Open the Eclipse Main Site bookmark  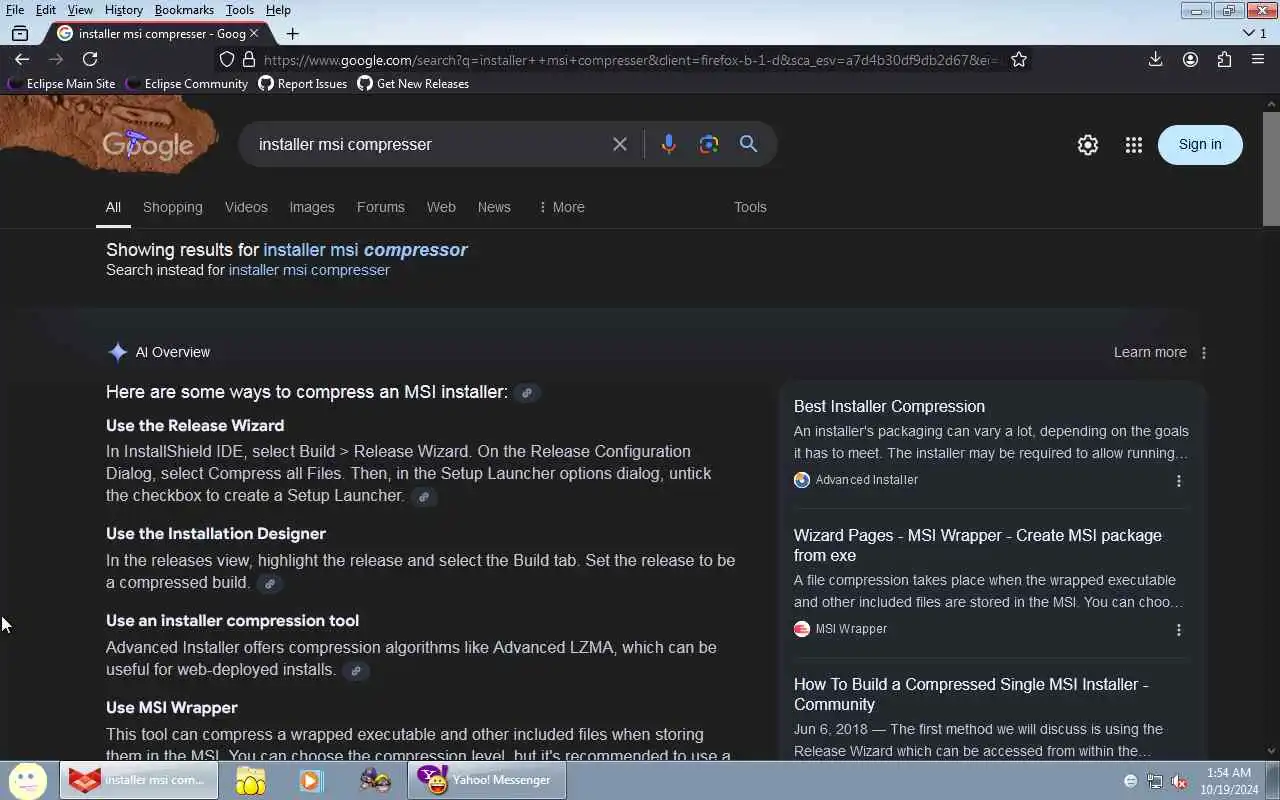coord(61,84)
